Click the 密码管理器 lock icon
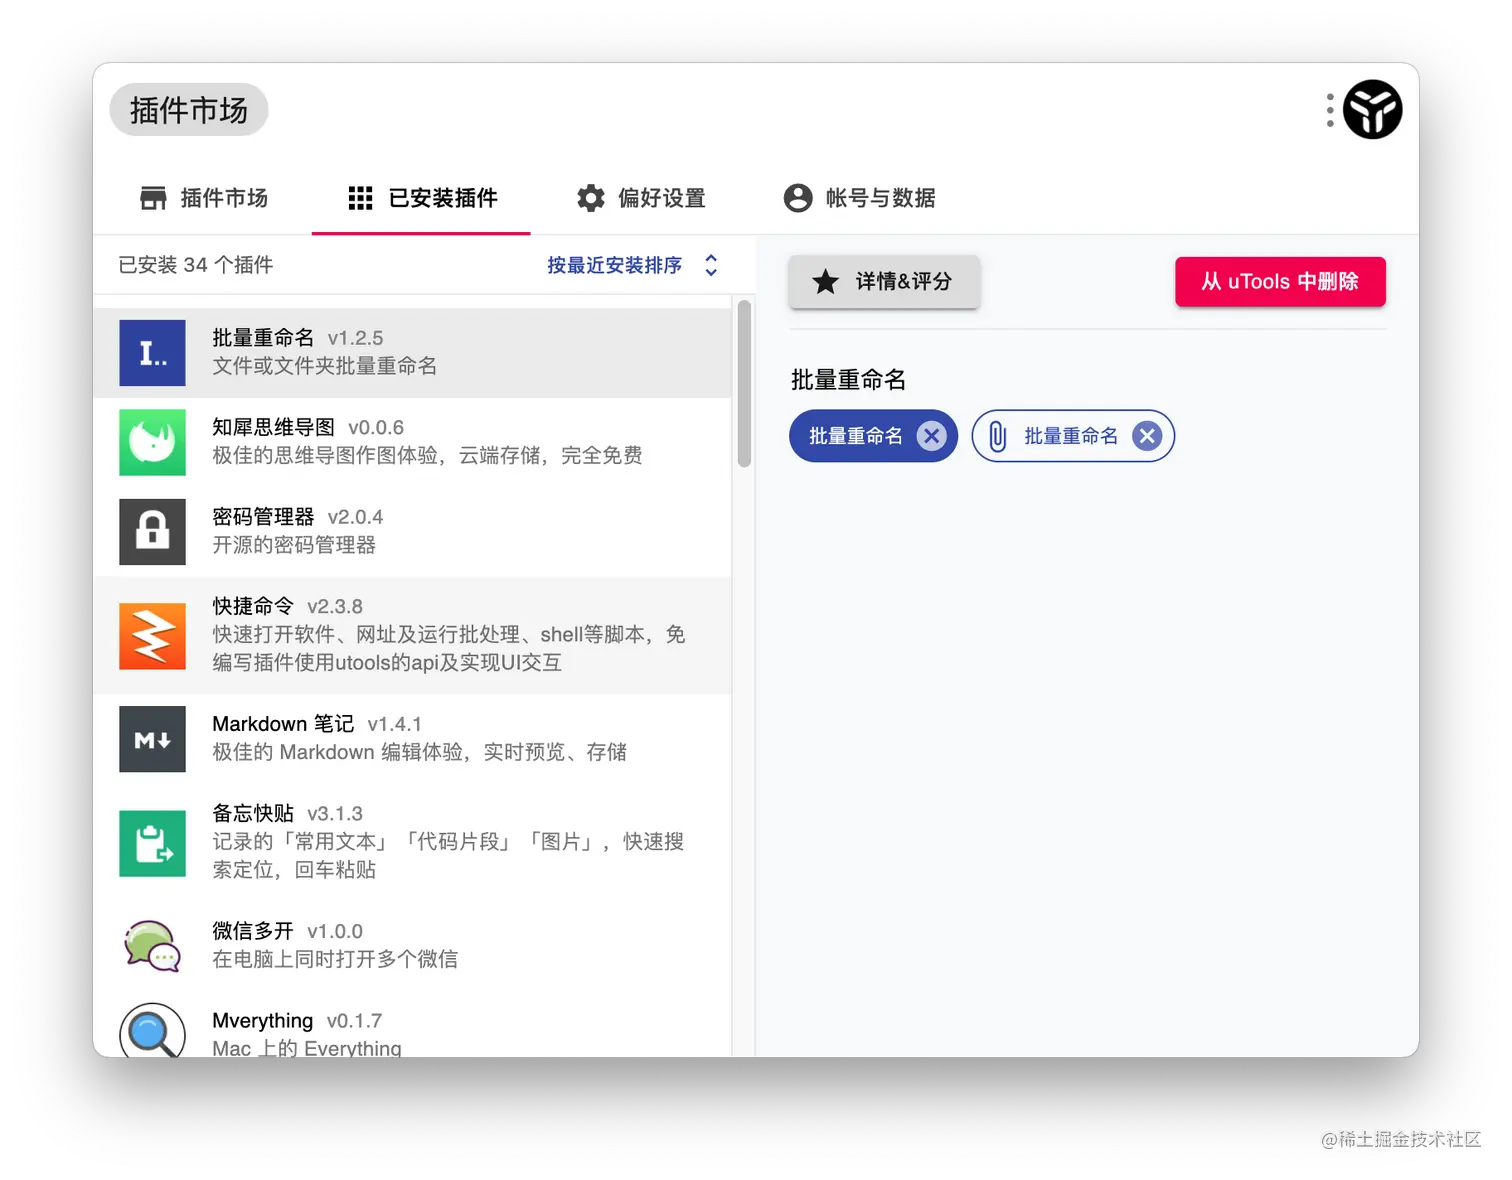 (152, 532)
